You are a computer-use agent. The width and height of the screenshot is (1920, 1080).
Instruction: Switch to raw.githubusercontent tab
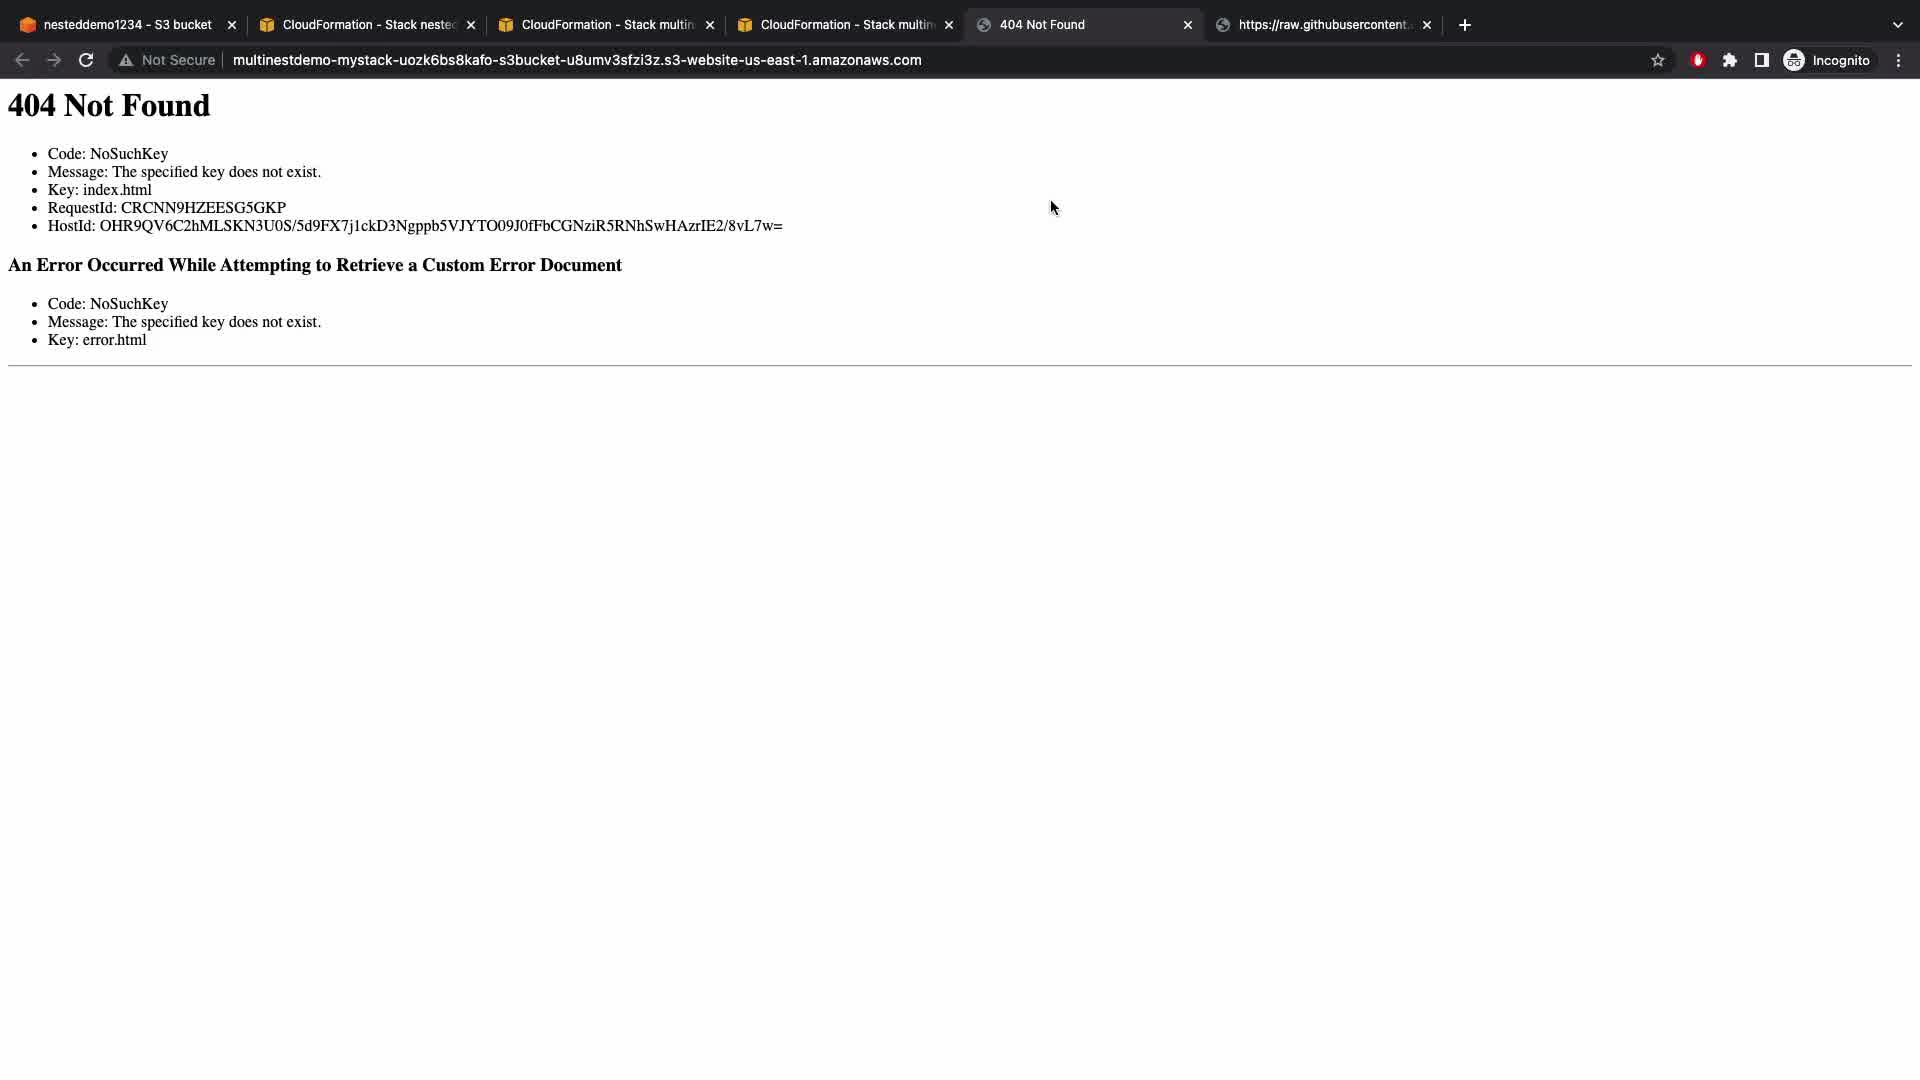tap(1322, 25)
